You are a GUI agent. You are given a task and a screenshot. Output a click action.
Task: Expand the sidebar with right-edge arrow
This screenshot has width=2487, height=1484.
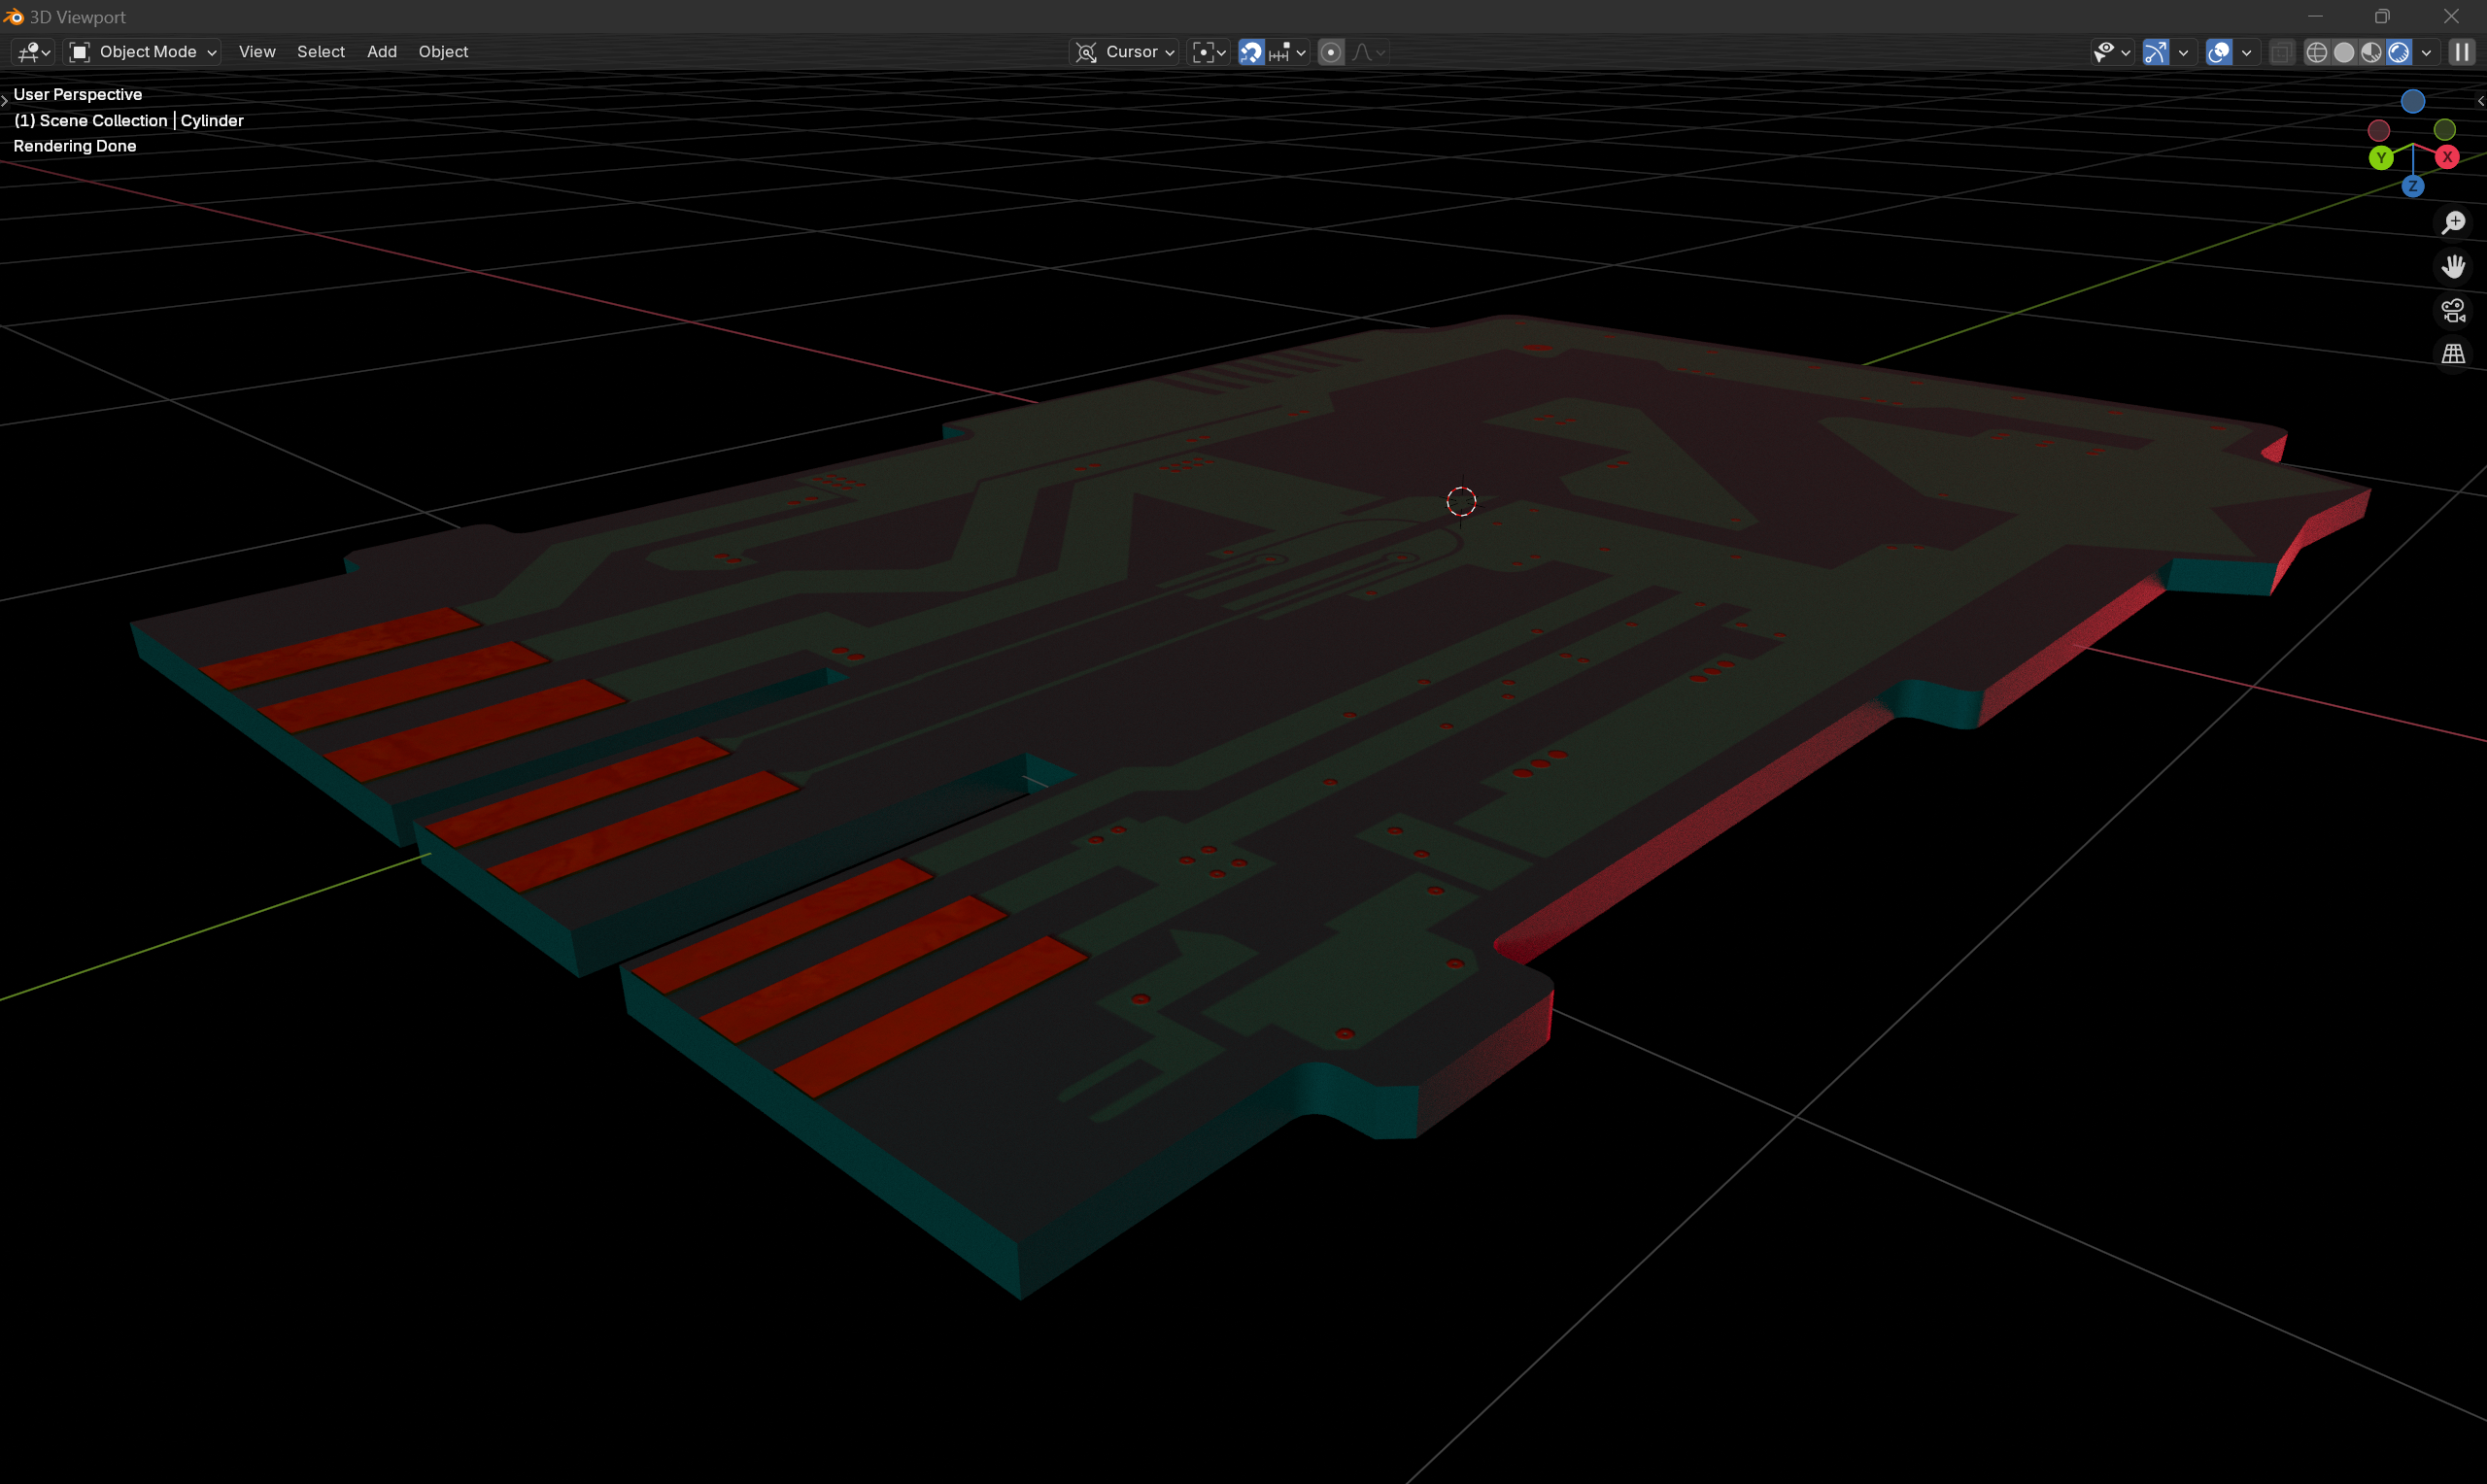click(2480, 101)
